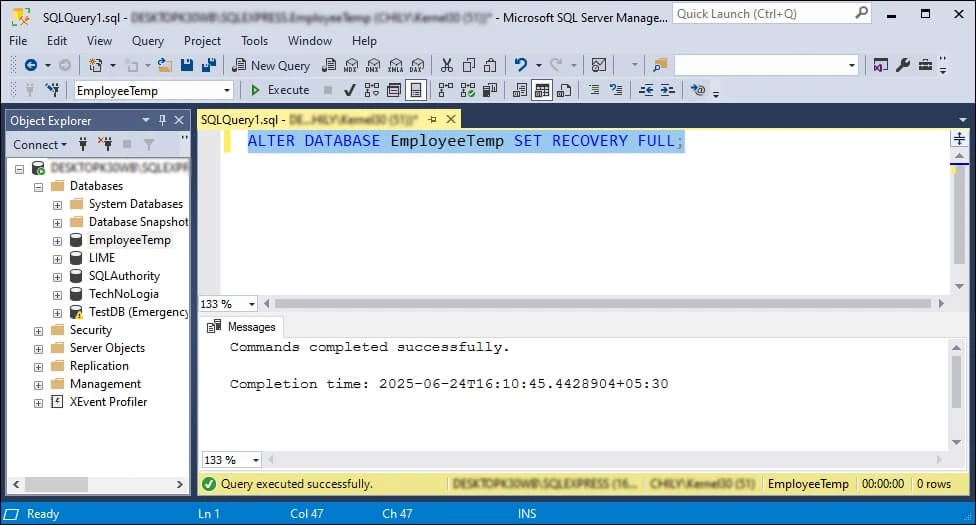976x525 pixels.
Task: Click the New Query button
Action: (x=271, y=65)
